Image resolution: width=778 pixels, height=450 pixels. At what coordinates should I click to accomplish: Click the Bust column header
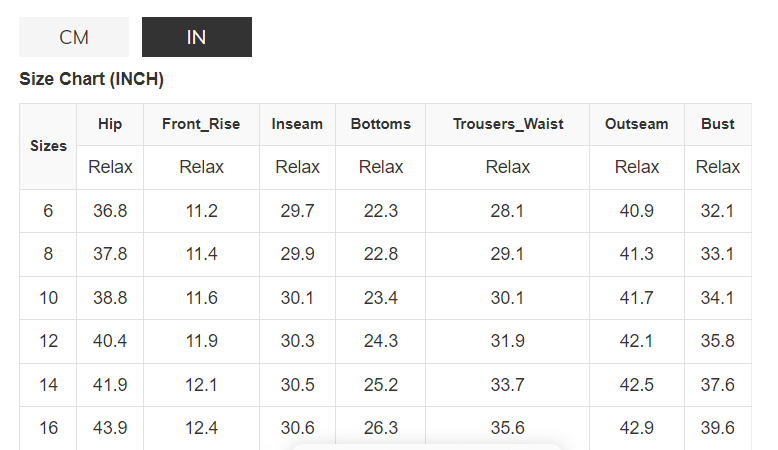717,124
